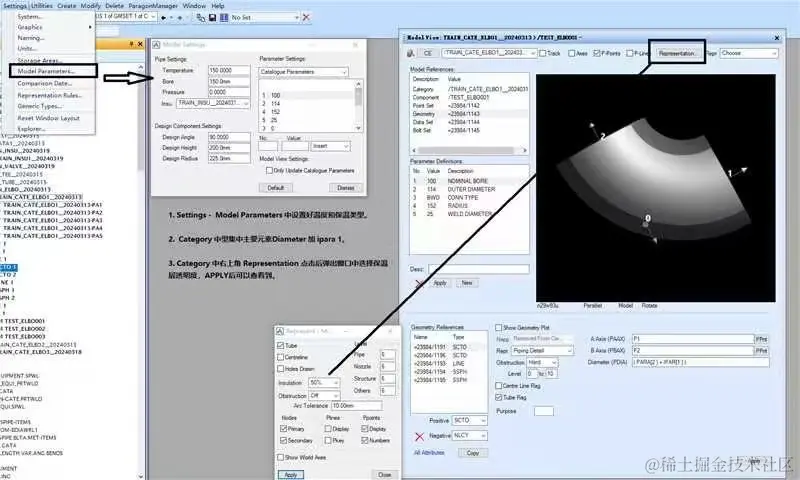Viewport: 800px width, 480px height.
Task: Toggle the Track checkbox in Model View
Action: click(x=543, y=53)
